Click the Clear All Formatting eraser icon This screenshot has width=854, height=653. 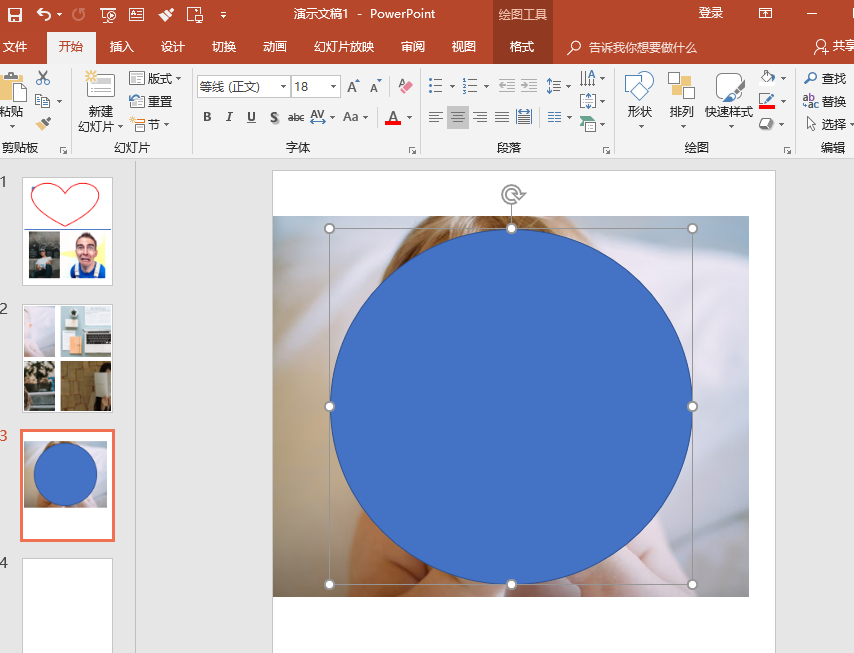click(405, 87)
